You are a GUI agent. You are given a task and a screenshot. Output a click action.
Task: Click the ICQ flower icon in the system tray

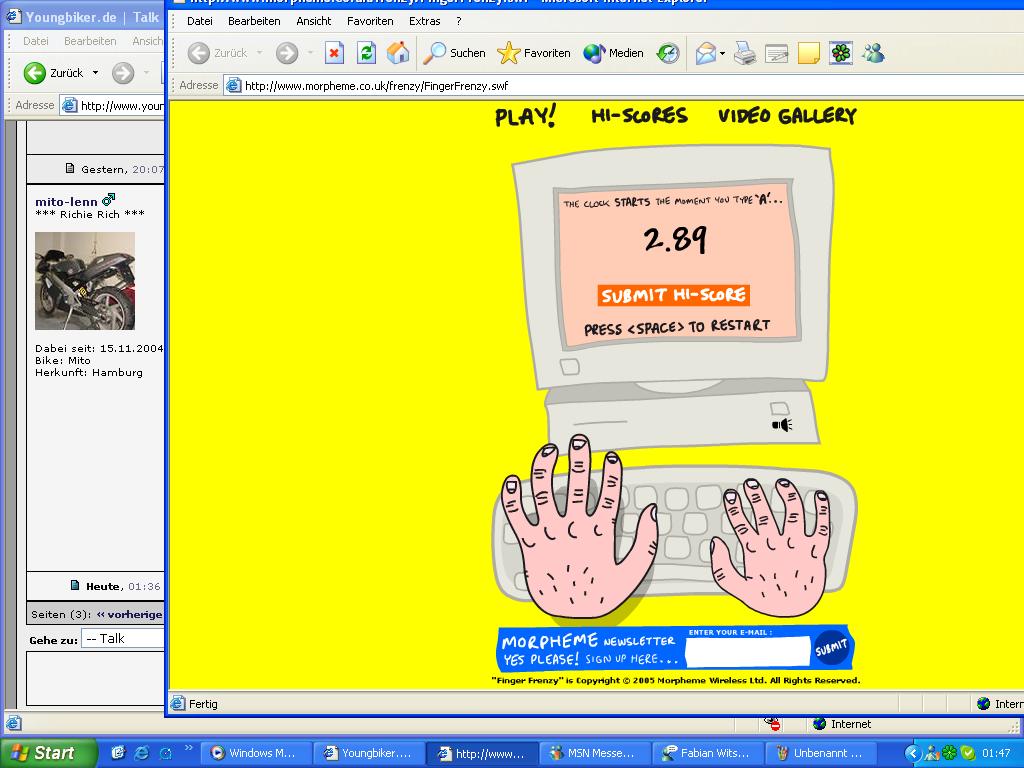pos(950,753)
